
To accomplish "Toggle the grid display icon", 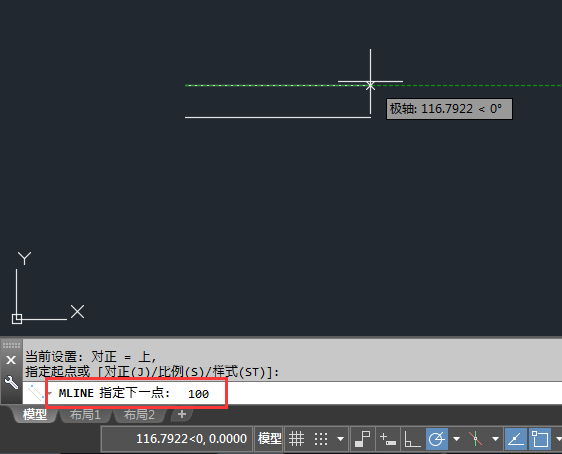I will (x=296, y=439).
